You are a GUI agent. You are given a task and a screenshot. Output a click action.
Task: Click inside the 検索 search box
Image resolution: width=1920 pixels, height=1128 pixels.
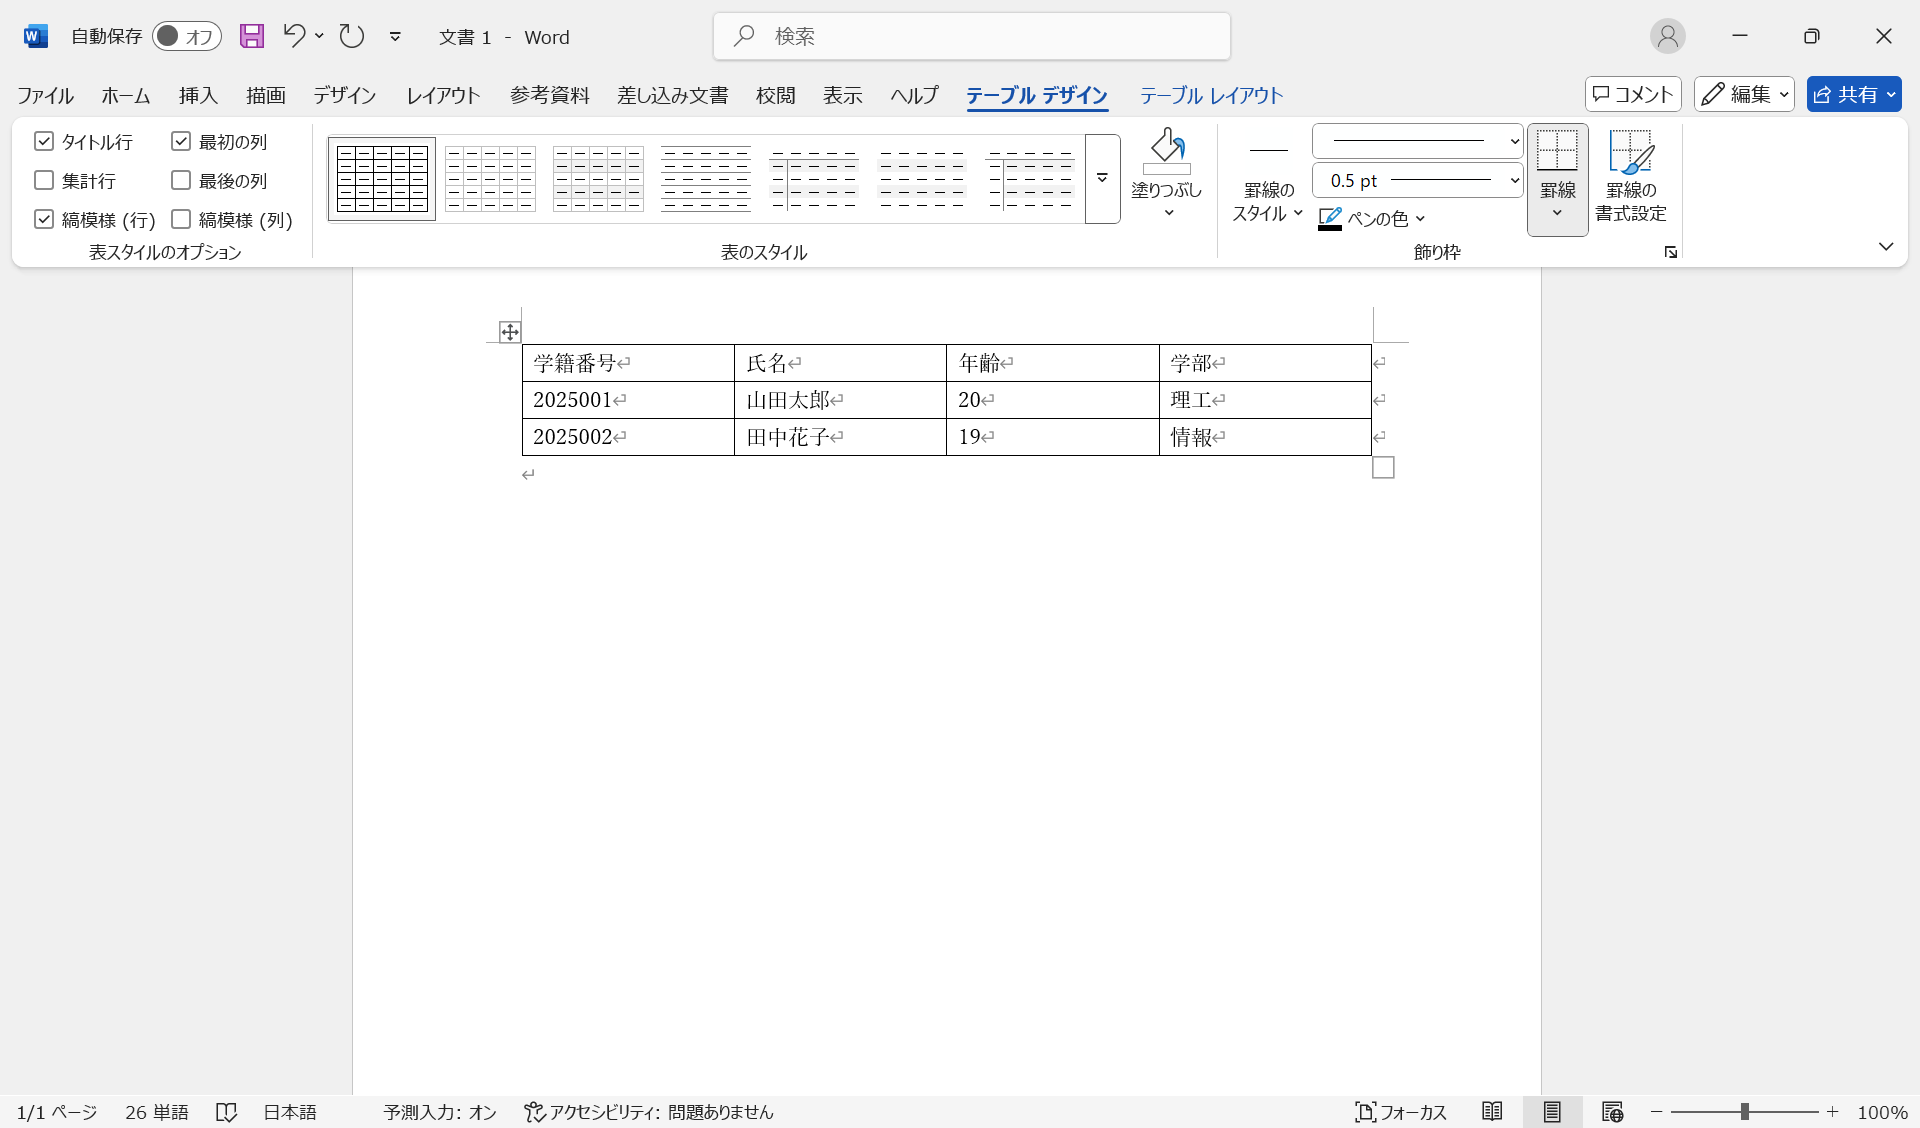pyautogui.click(x=970, y=36)
